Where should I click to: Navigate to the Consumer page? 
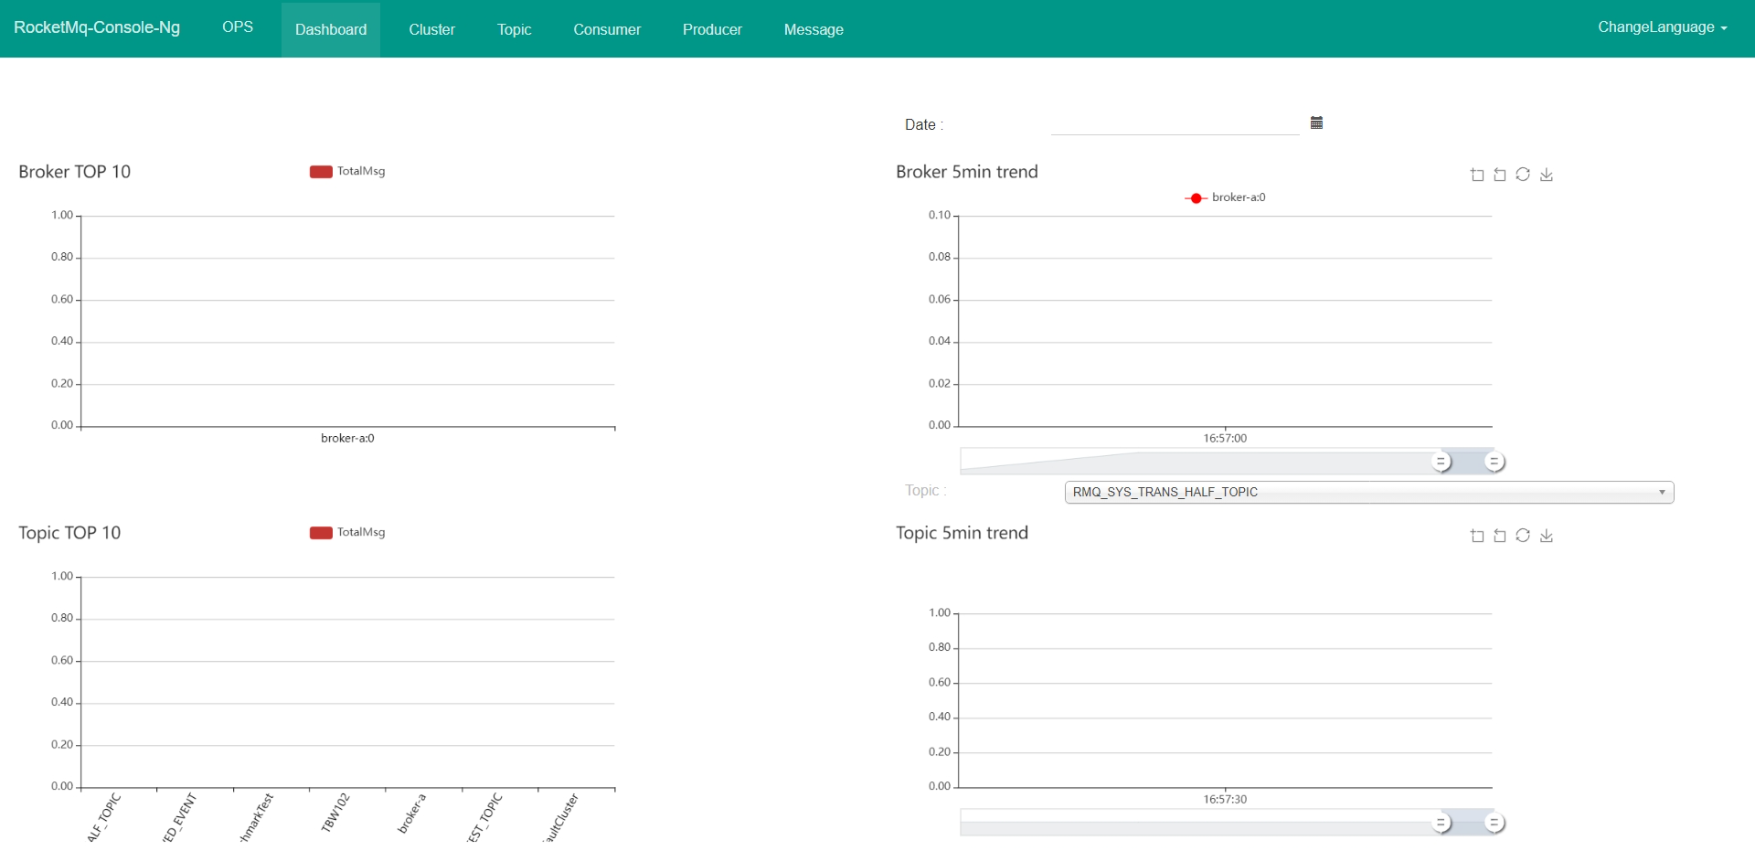point(607,29)
